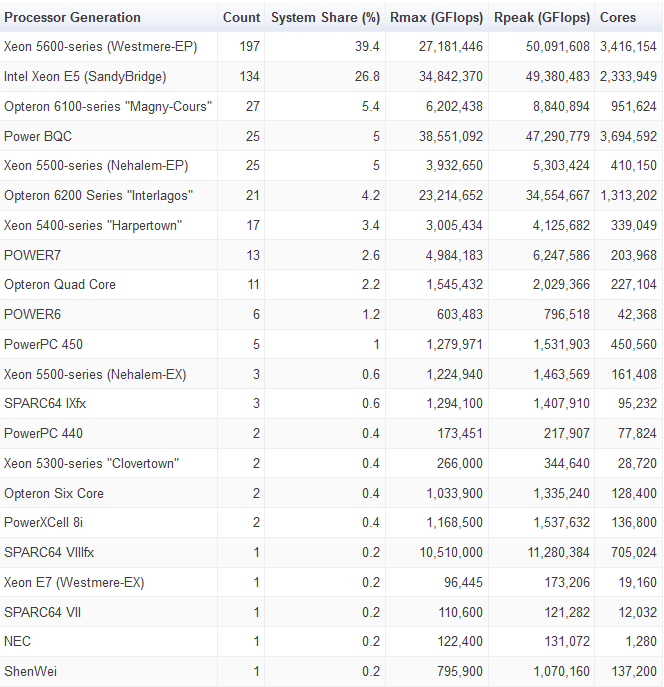
Task: Select the POWER7 row name
Action: pyautogui.click(x=32, y=255)
